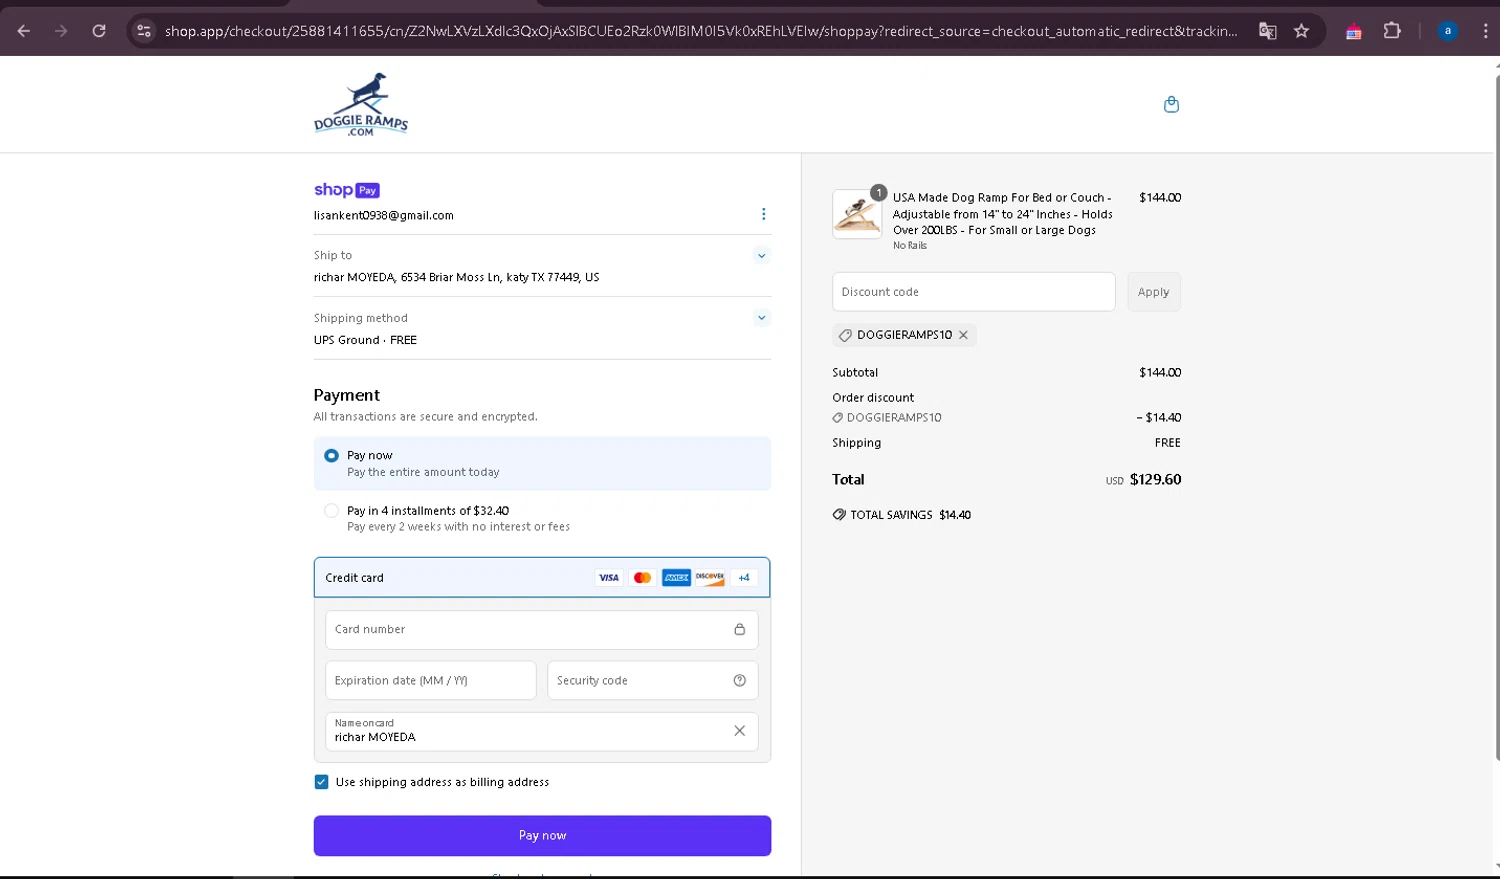Click the Visa card icon
The image size is (1500, 879).
[x=608, y=578]
